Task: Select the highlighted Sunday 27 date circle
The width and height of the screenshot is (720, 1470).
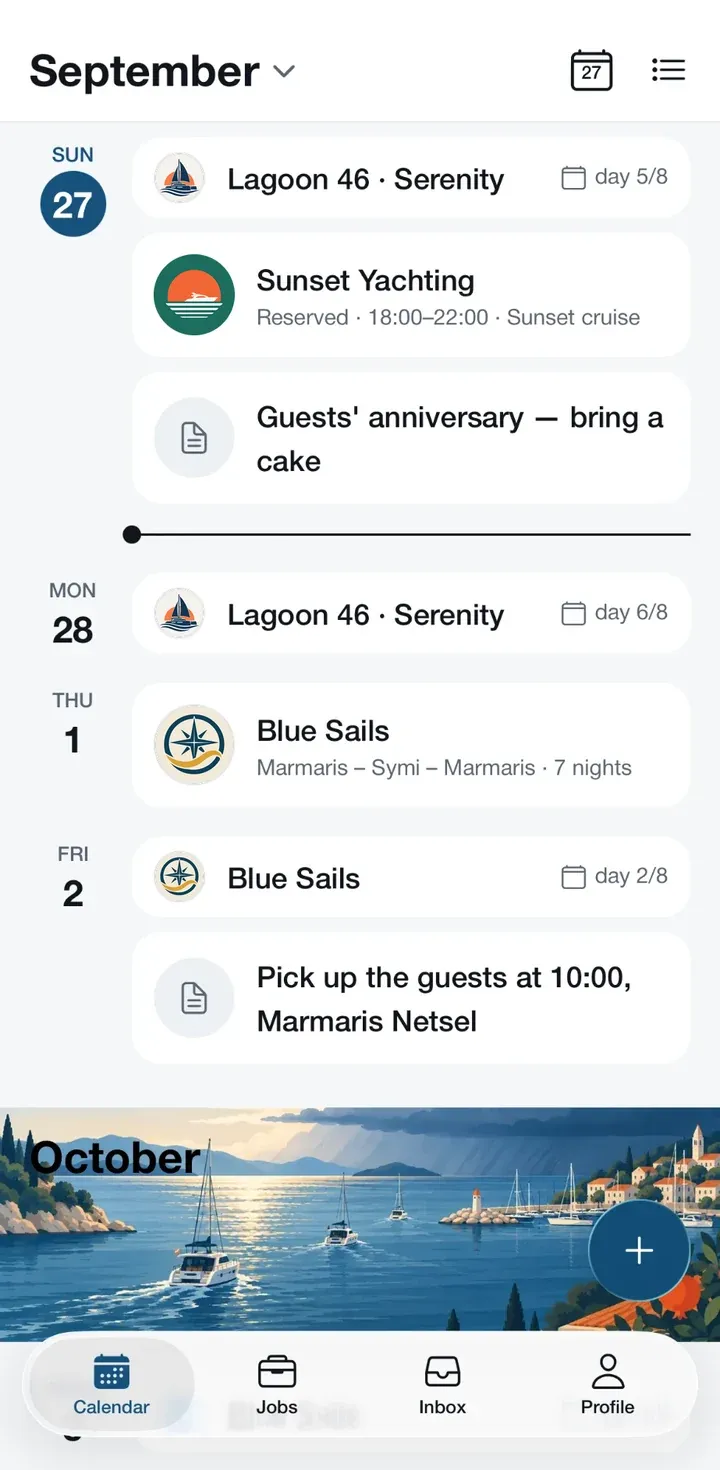Action: (x=73, y=204)
